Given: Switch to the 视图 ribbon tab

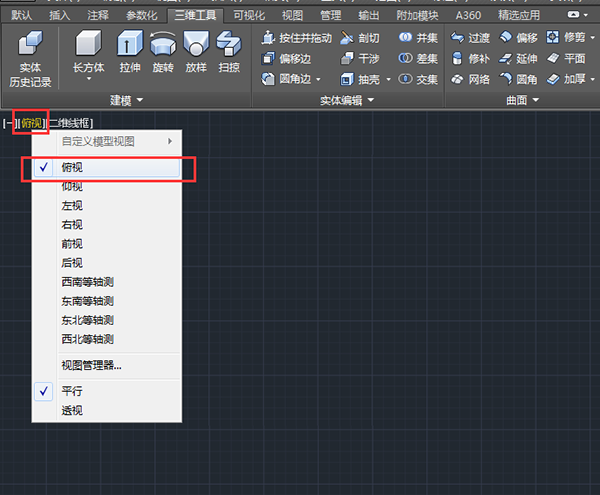Looking at the screenshot, I should coord(292,15).
